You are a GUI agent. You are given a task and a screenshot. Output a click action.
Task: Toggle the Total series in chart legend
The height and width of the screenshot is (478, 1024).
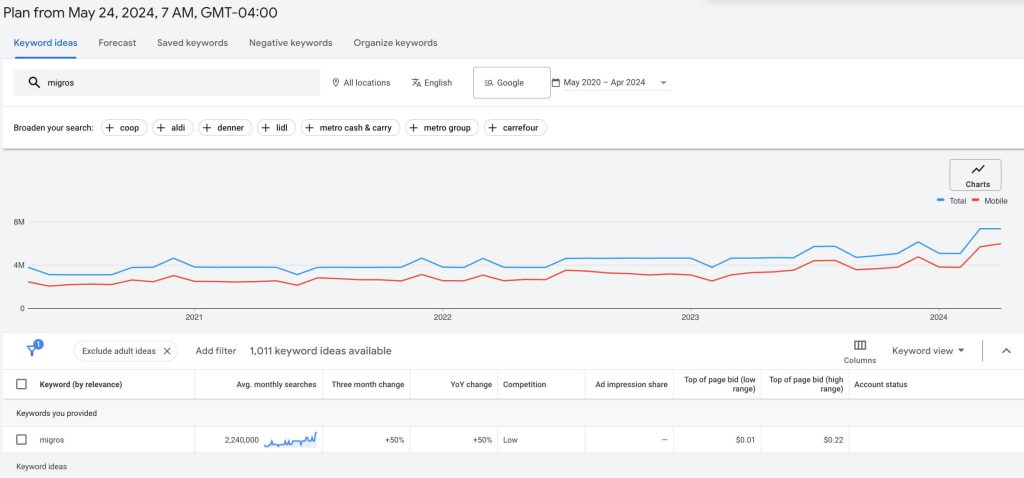click(x=952, y=201)
